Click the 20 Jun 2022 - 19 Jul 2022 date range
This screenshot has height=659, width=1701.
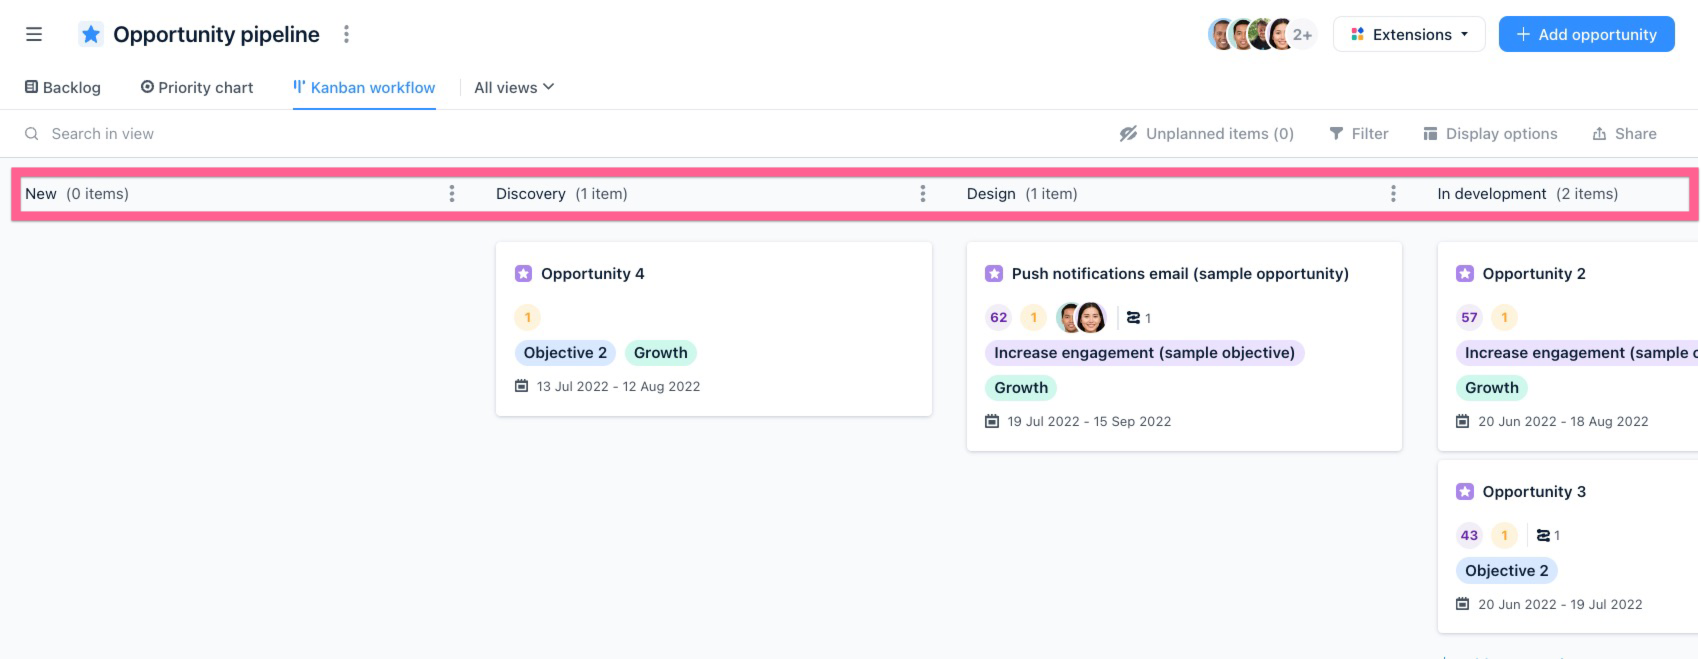(1560, 605)
